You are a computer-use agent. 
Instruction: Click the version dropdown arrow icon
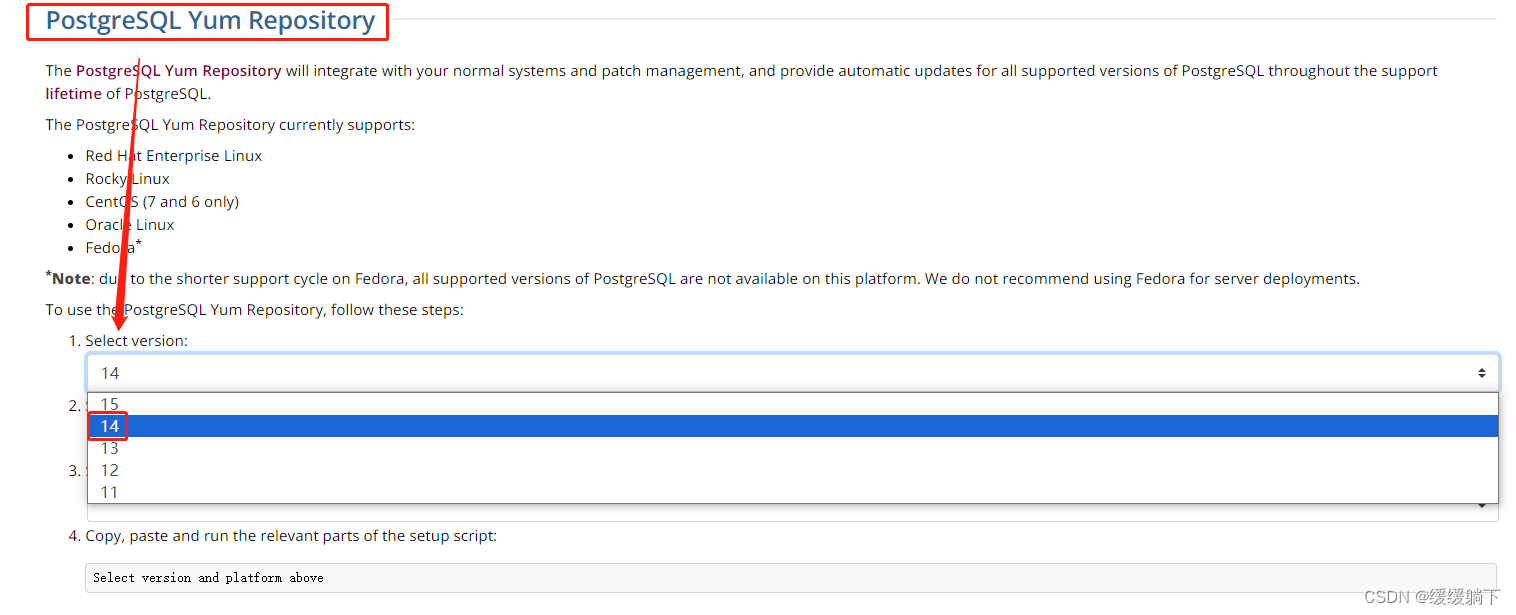[1481, 373]
